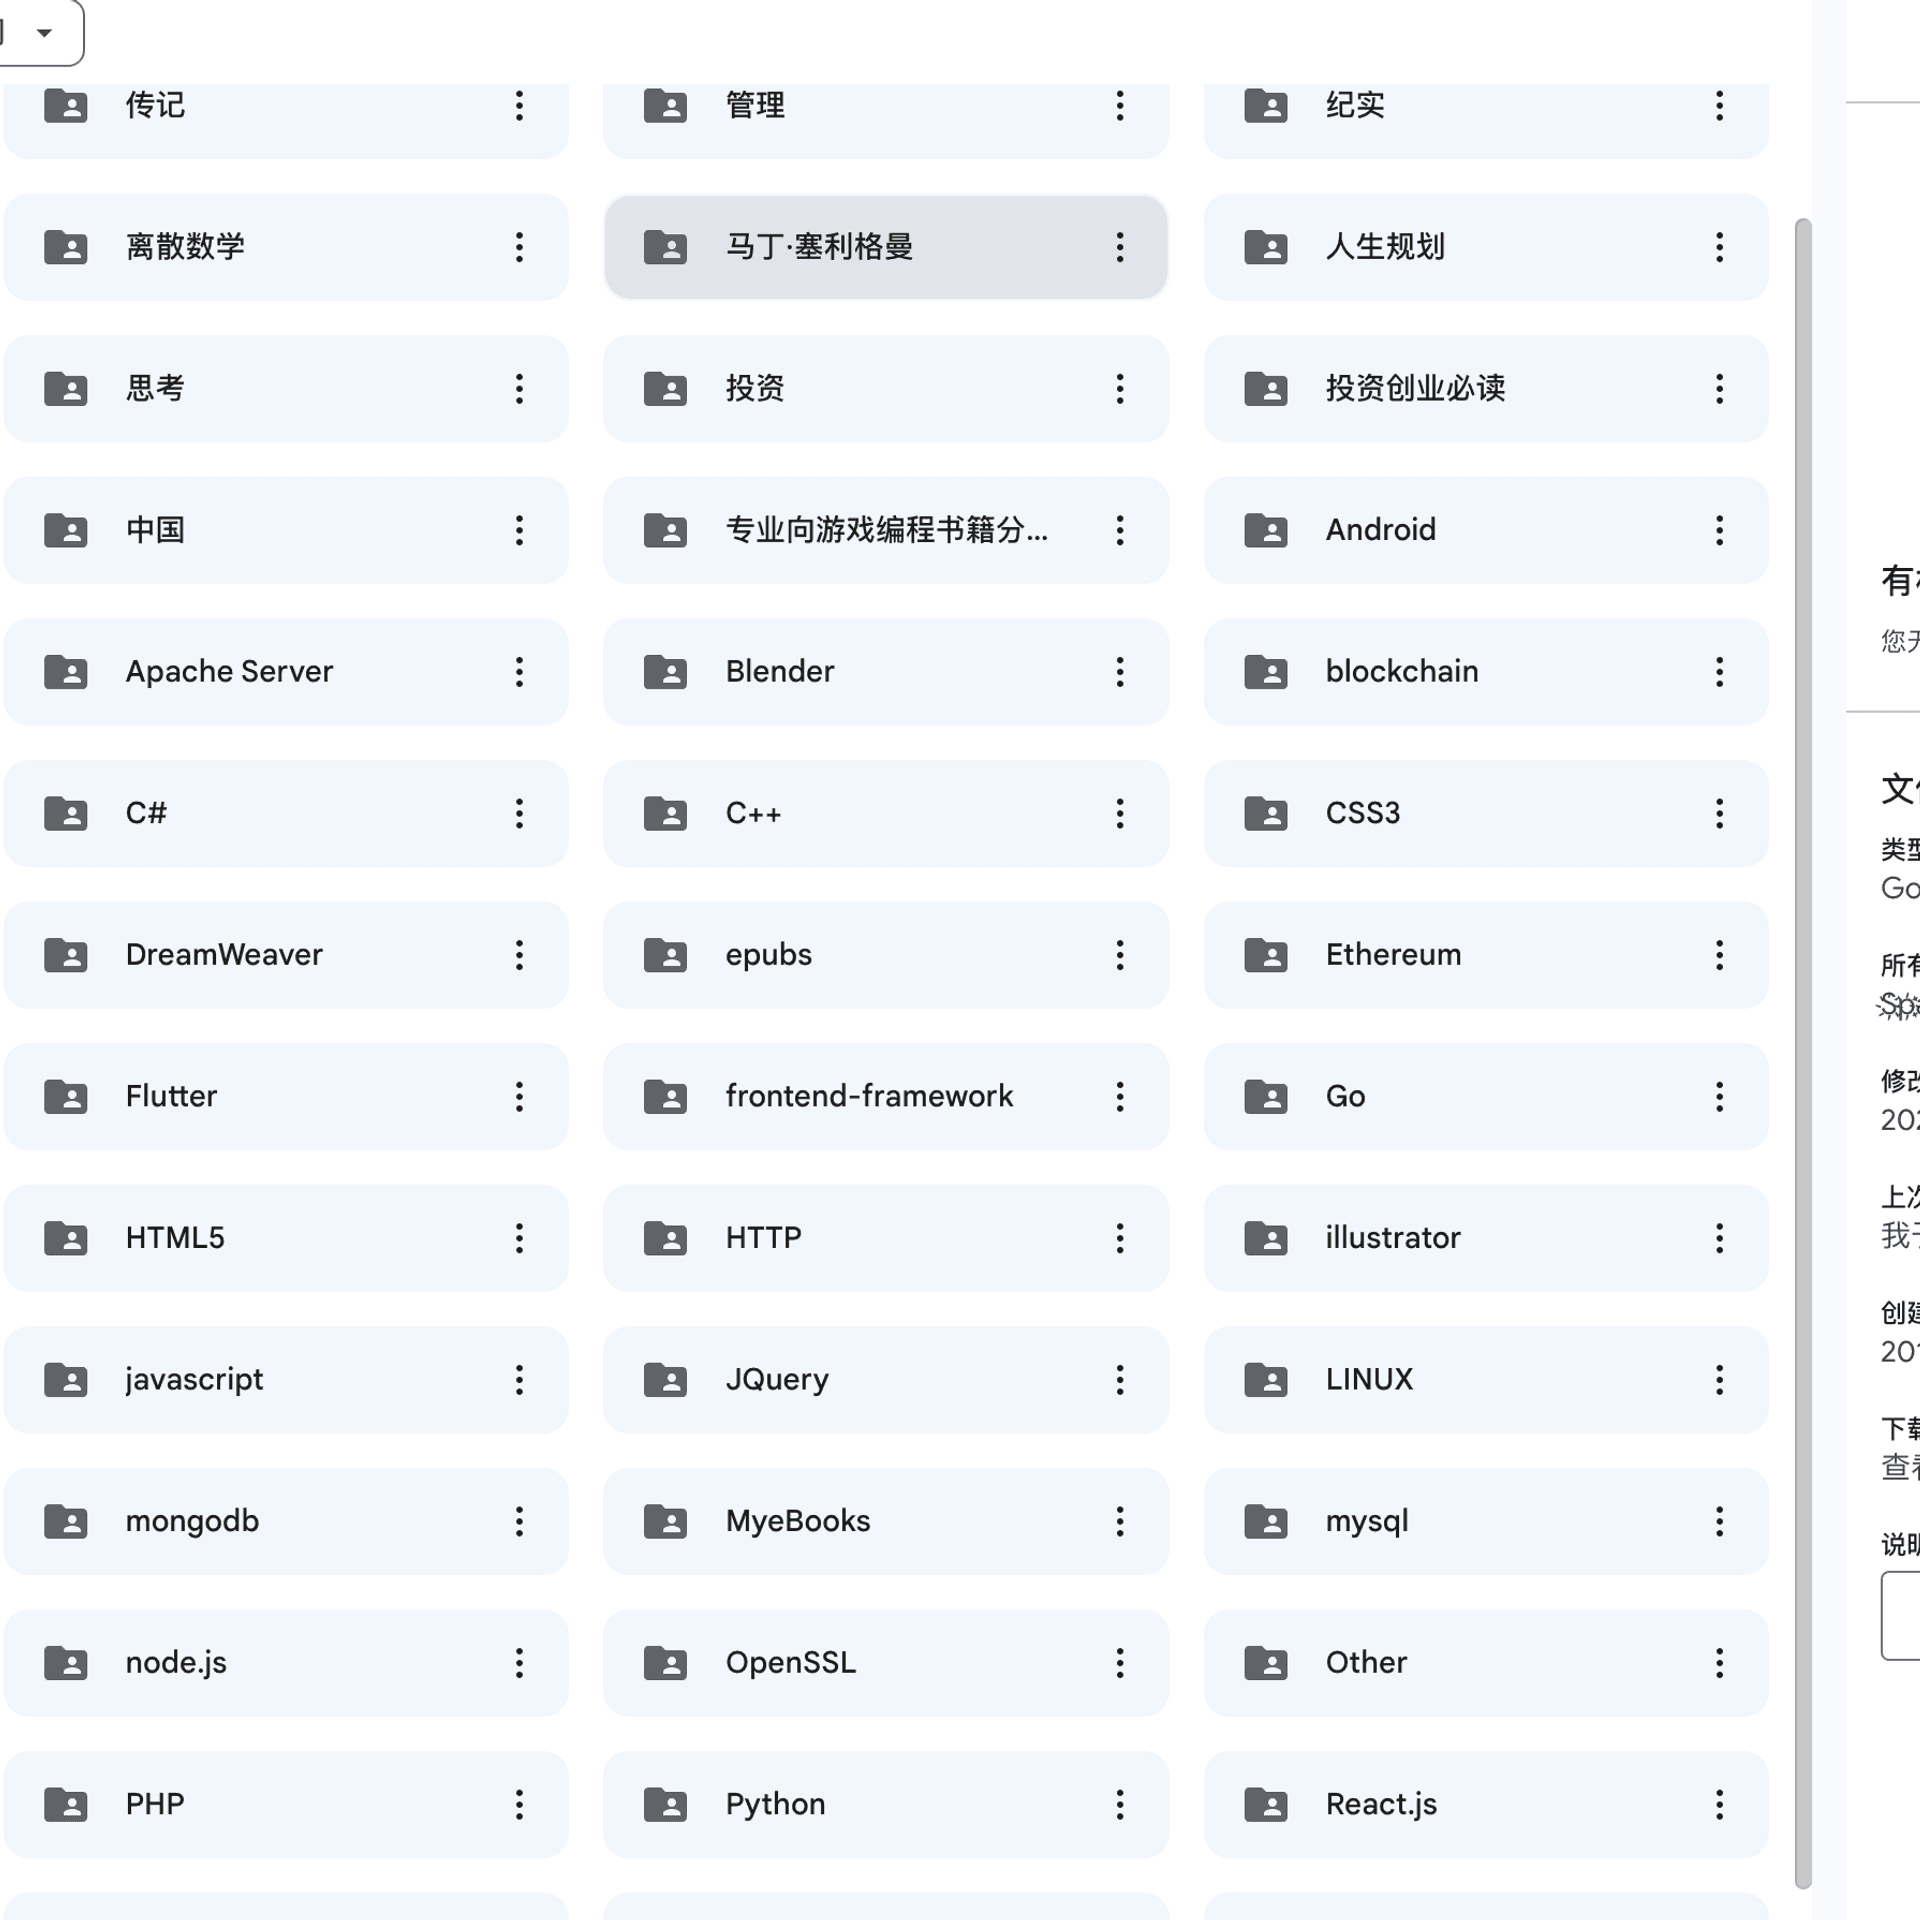
Task: Expand the menu for mongodb folder
Action: (x=519, y=1519)
